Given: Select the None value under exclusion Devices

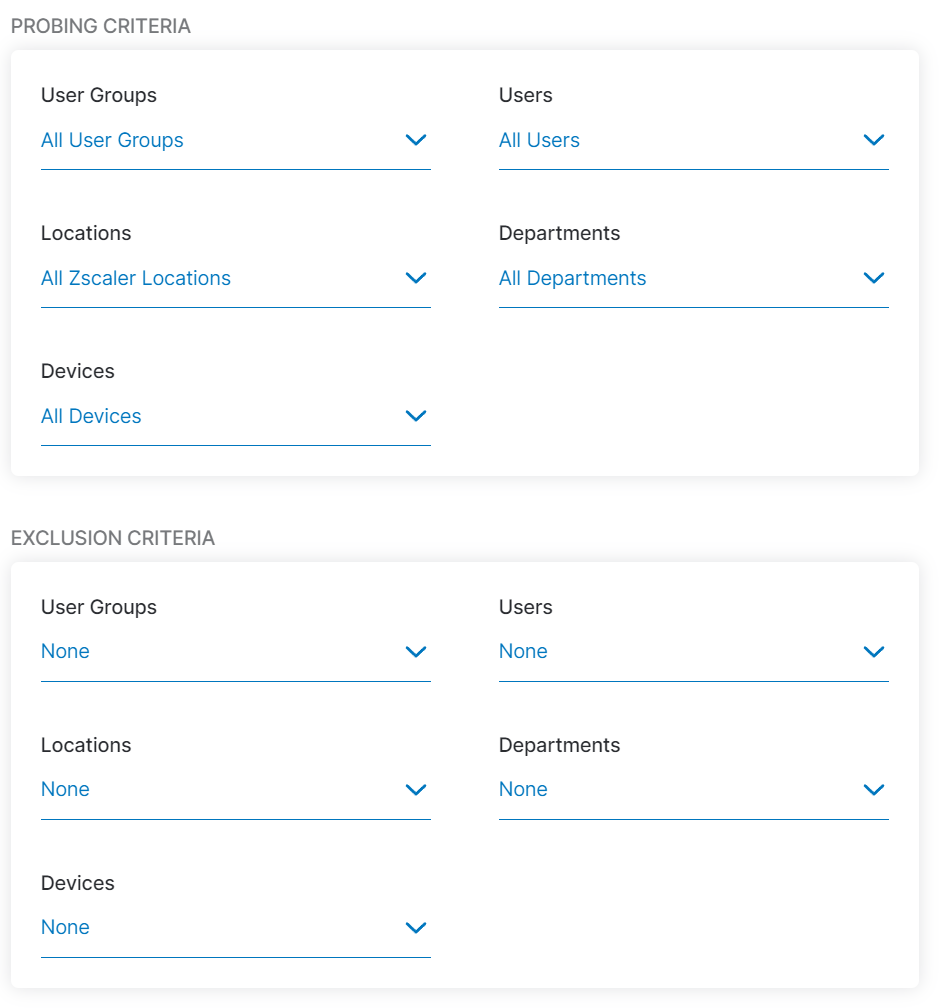Looking at the screenshot, I should 65,927.
